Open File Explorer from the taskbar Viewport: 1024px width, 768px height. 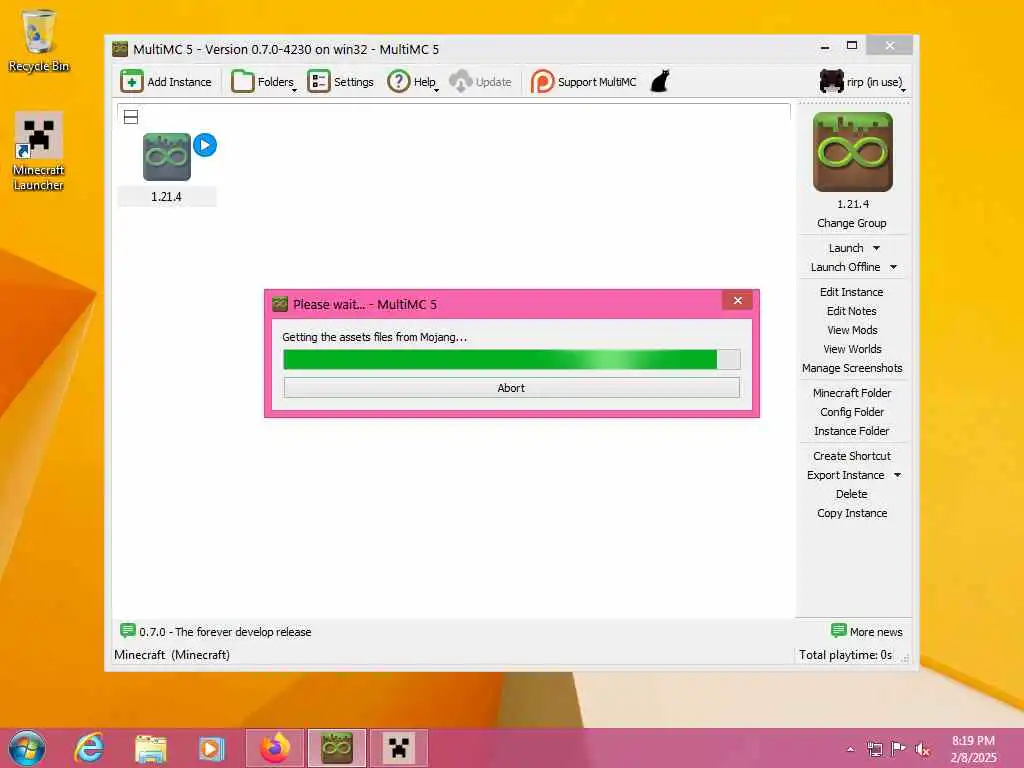[150, 748]
